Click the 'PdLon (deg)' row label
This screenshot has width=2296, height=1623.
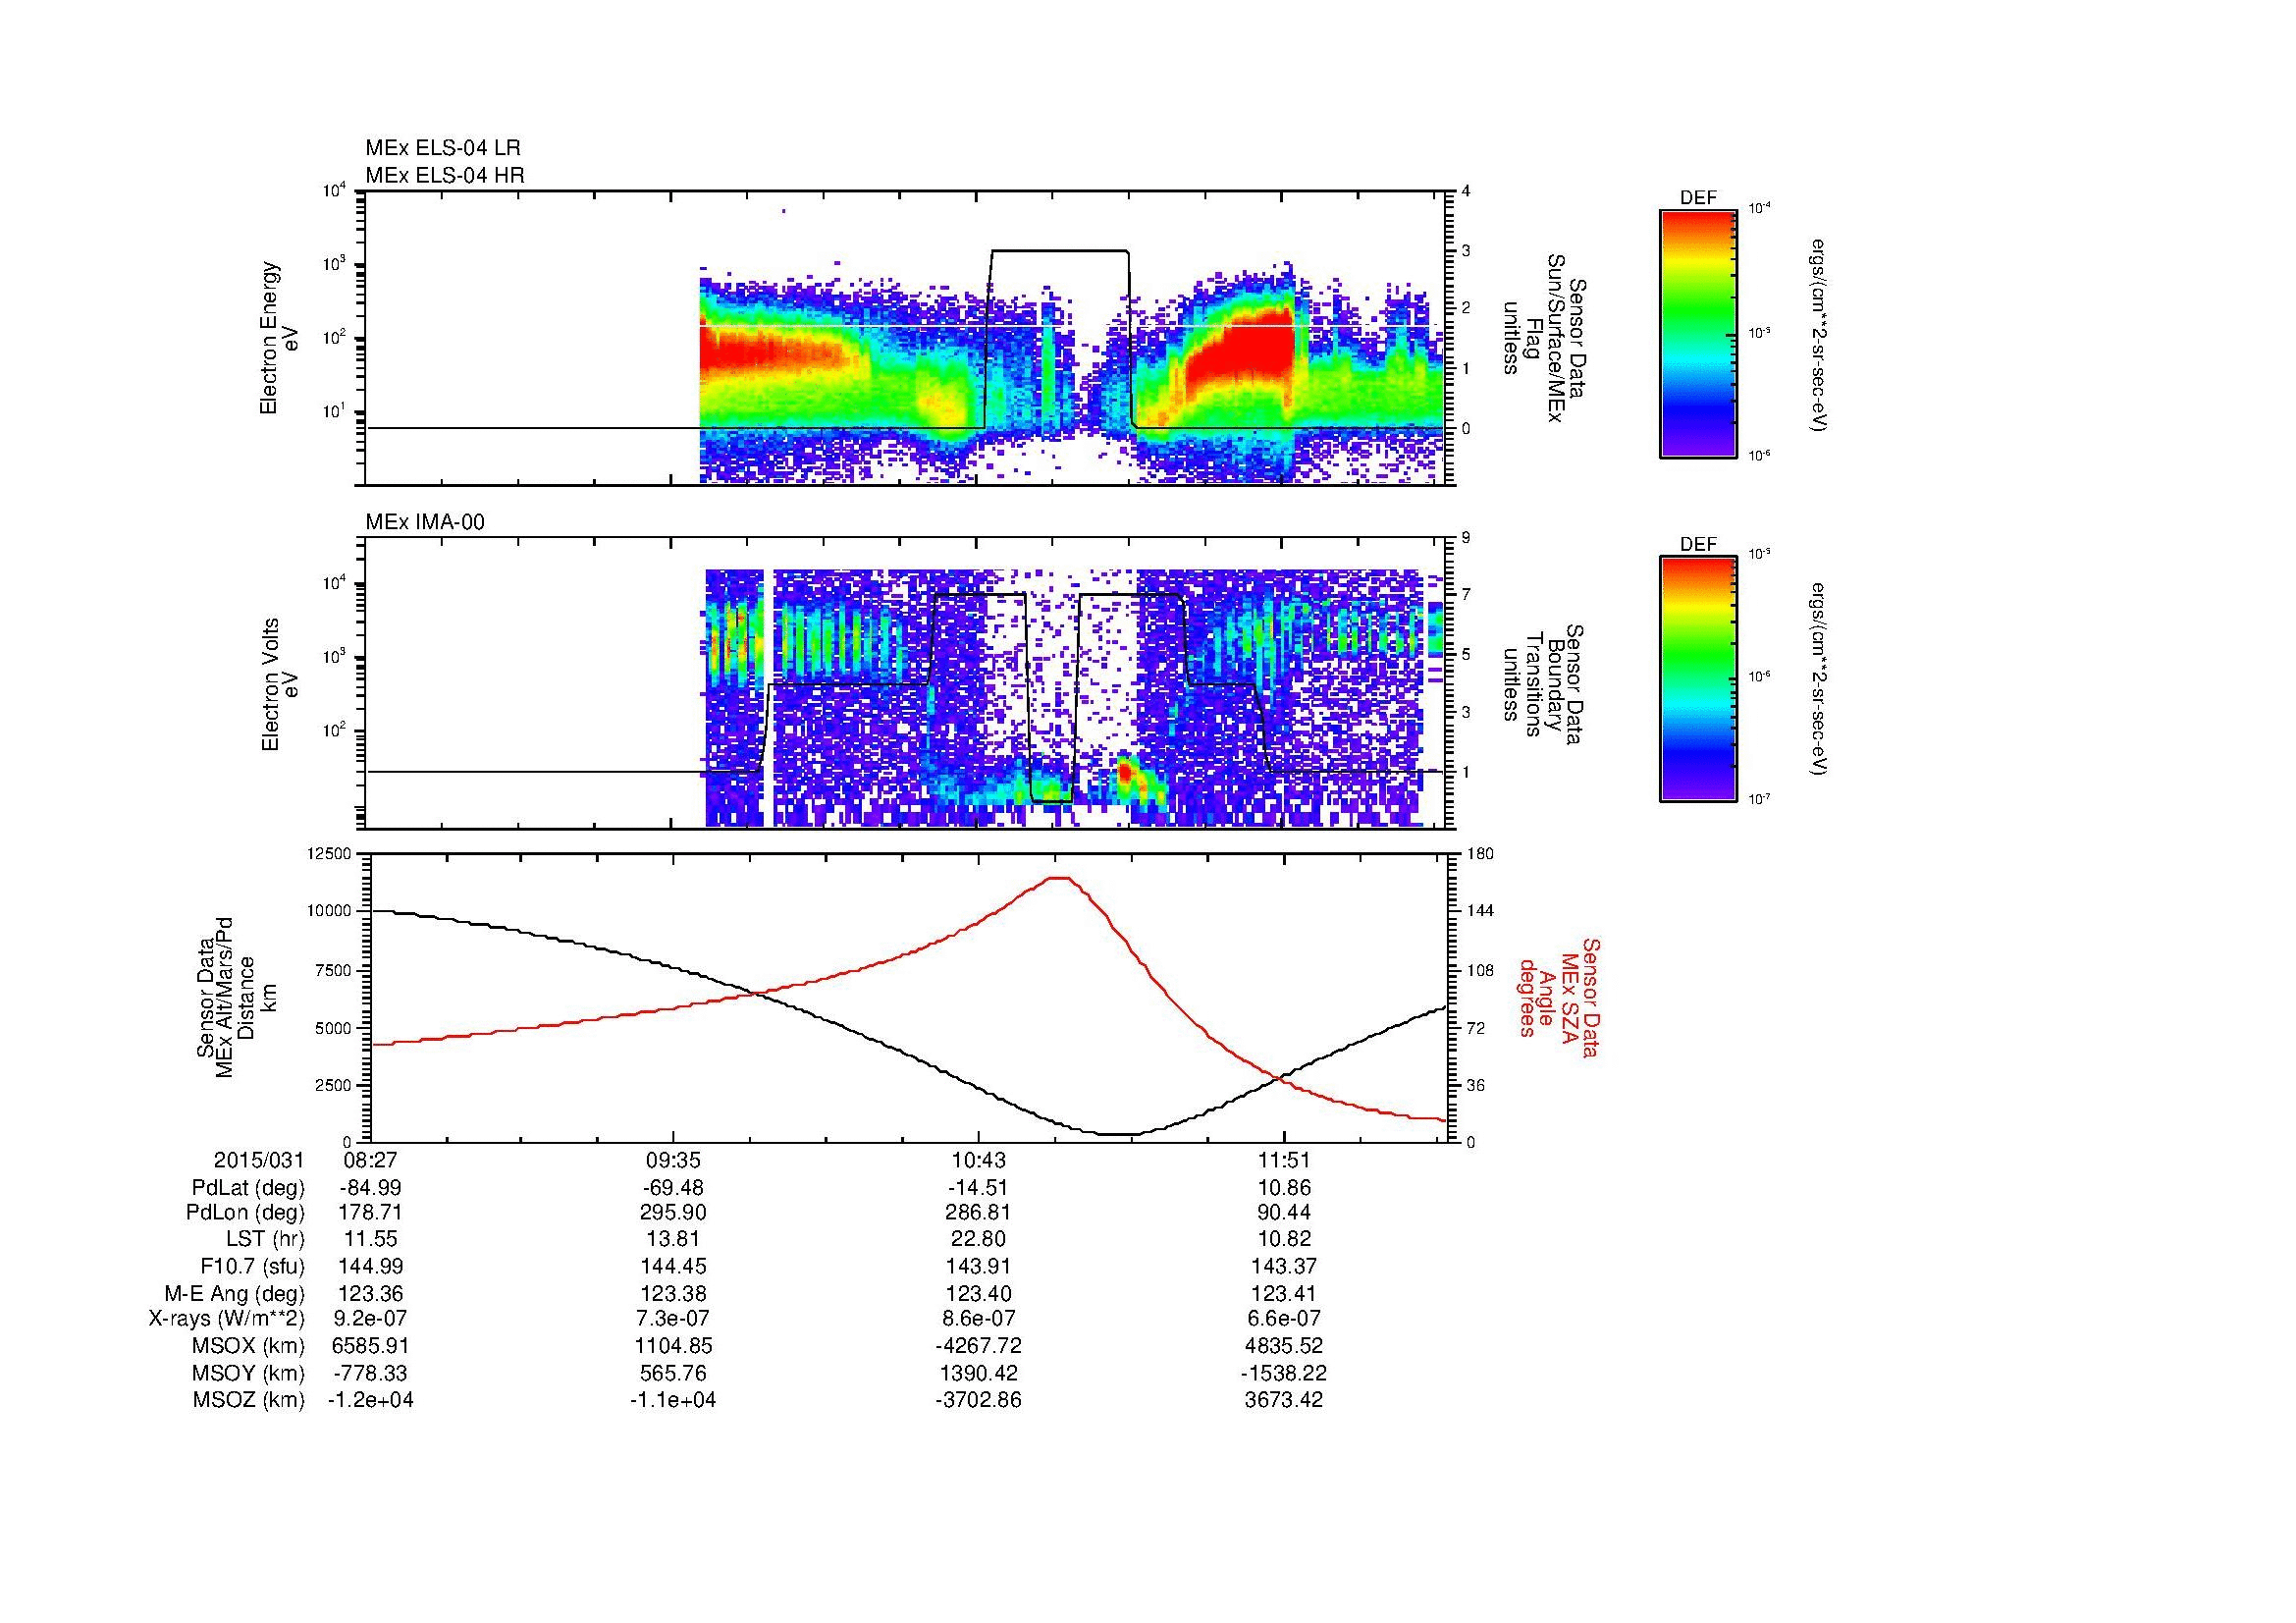click(245, 1213)
